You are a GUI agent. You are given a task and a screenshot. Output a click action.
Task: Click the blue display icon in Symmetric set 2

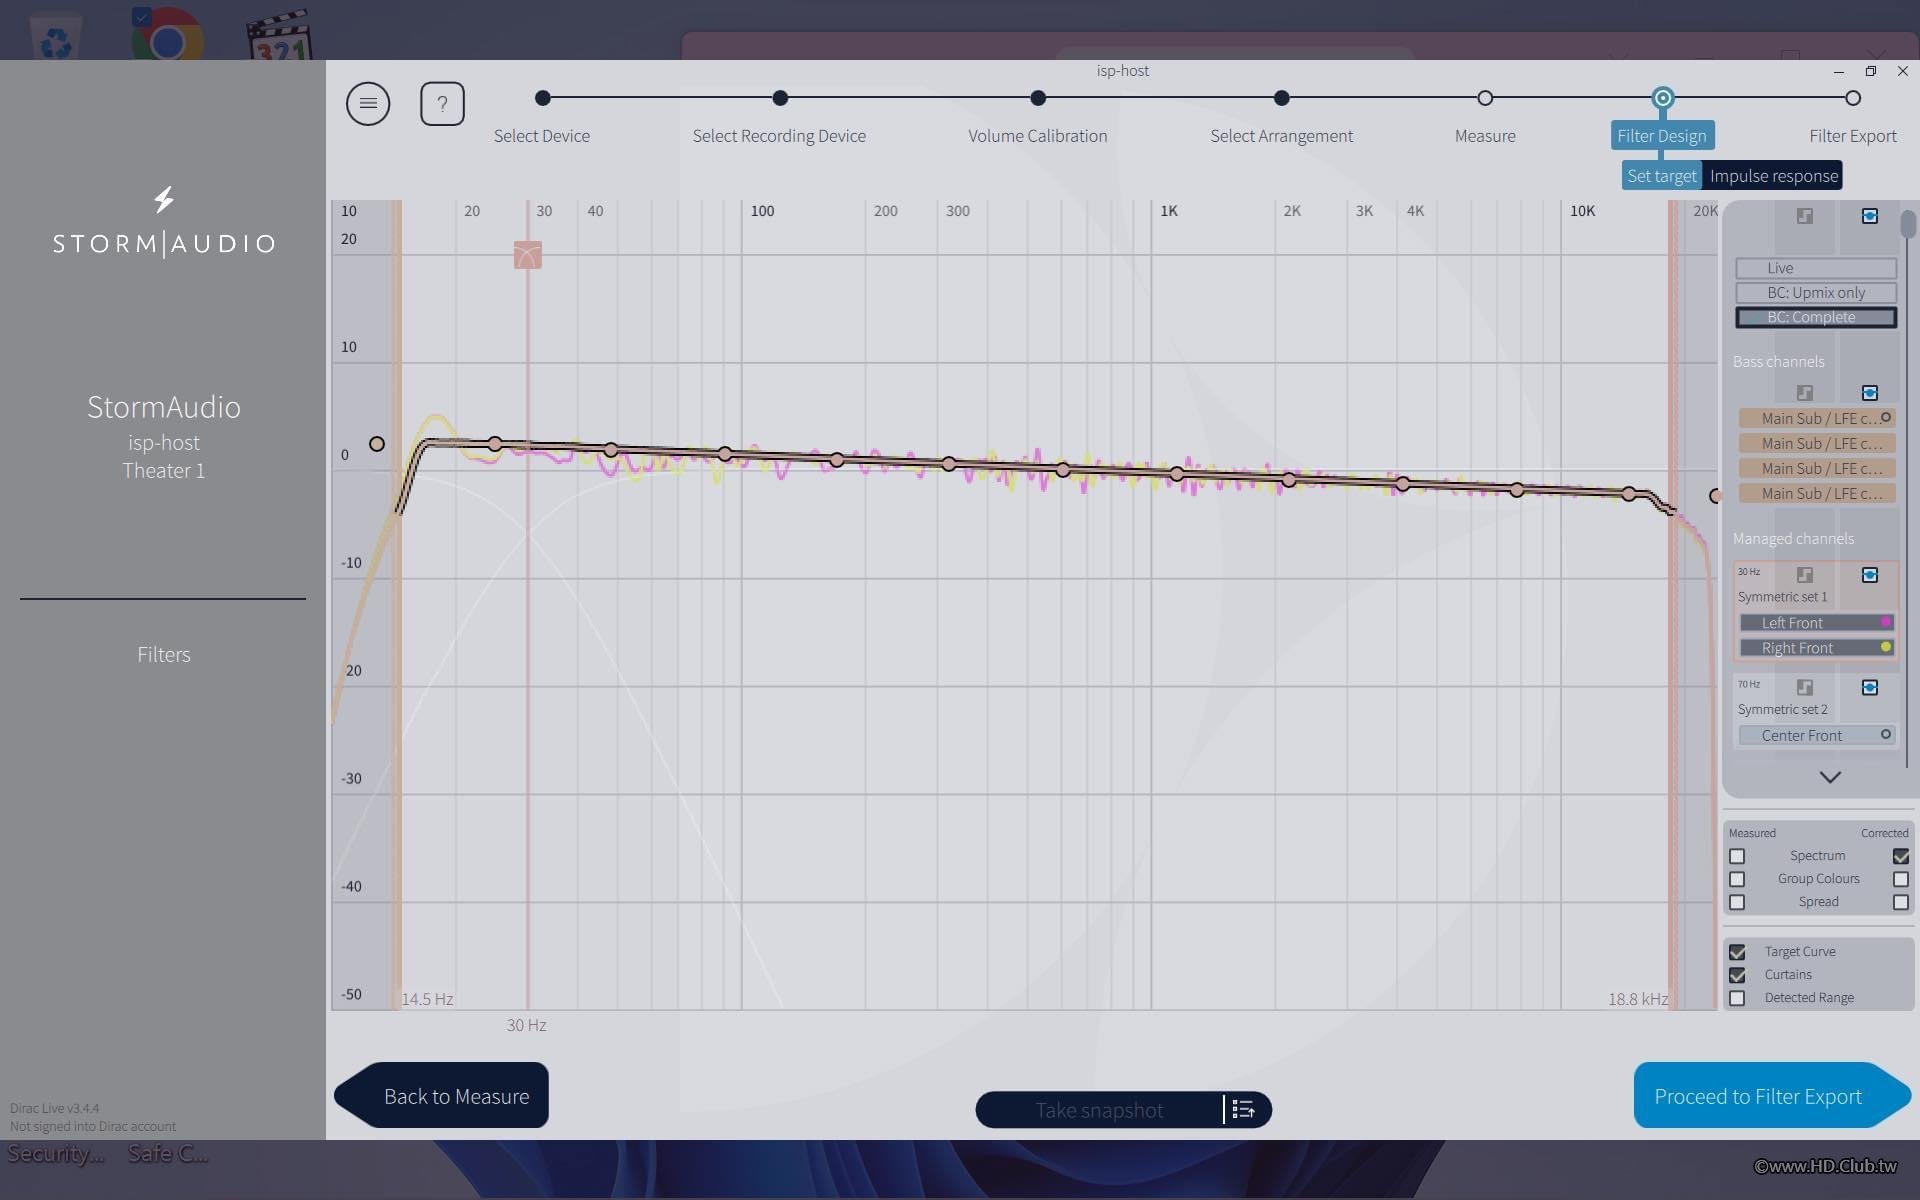click(x=1869, y=687)
